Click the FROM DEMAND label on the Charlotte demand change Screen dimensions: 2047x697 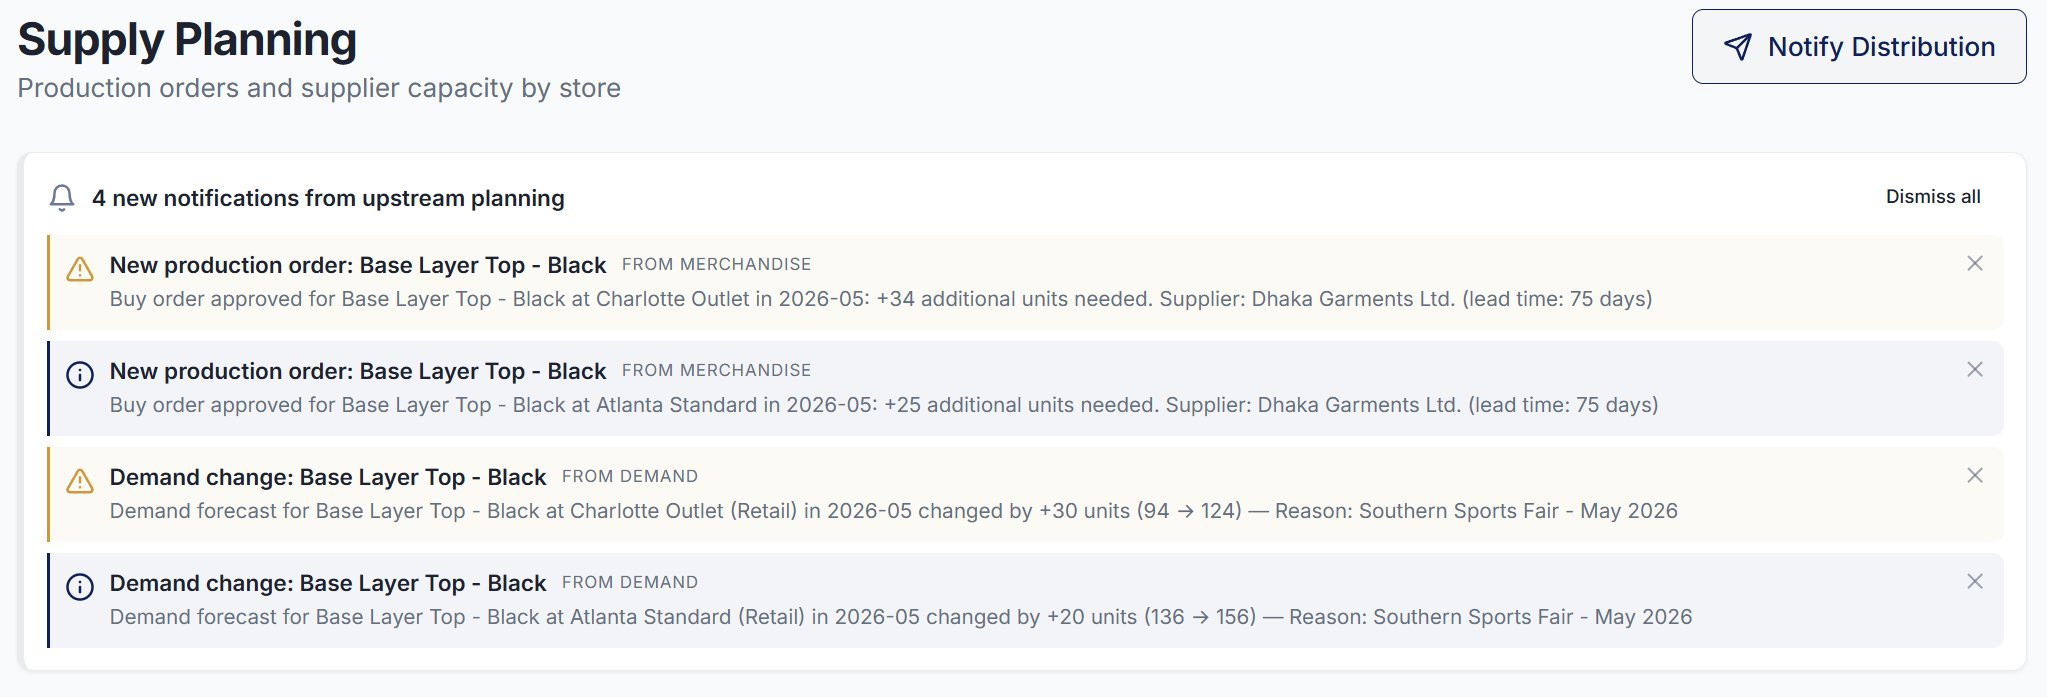[629, 476]
